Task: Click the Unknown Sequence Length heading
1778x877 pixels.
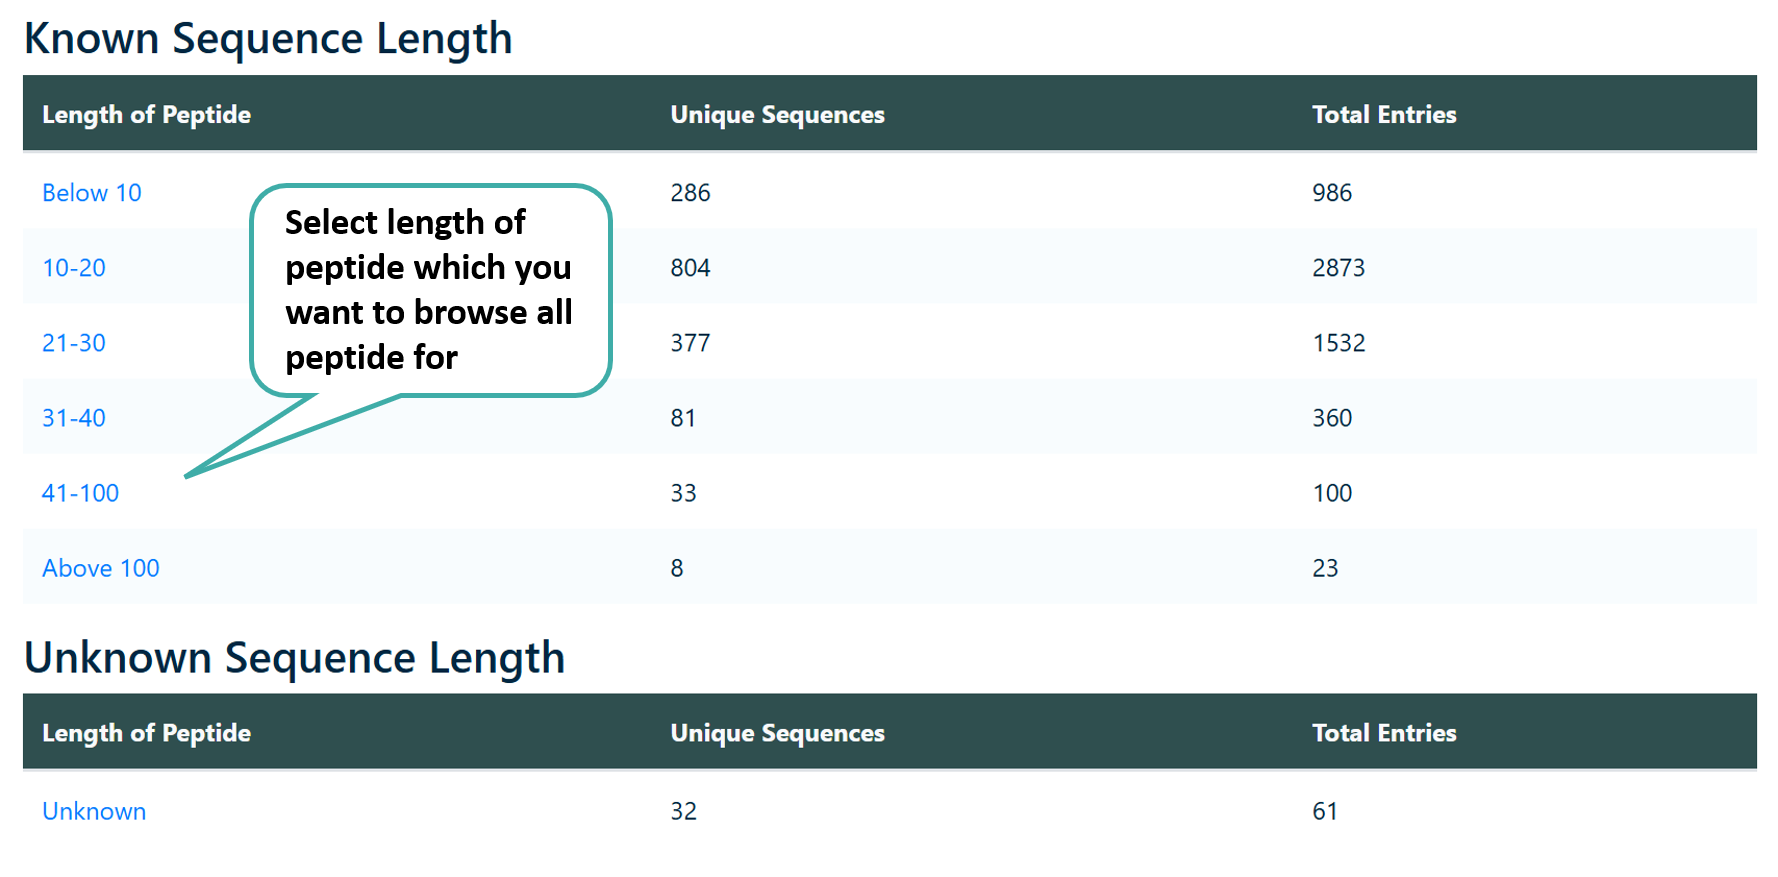Action: (295, 657)
